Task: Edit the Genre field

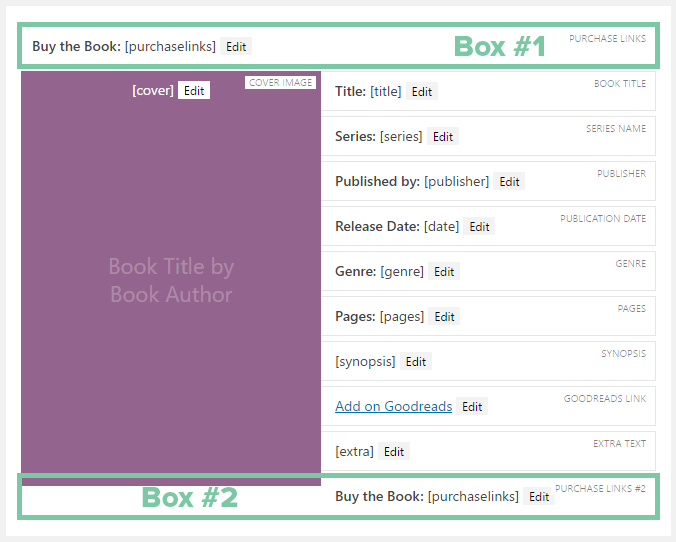Action: (x=444, y=272)
